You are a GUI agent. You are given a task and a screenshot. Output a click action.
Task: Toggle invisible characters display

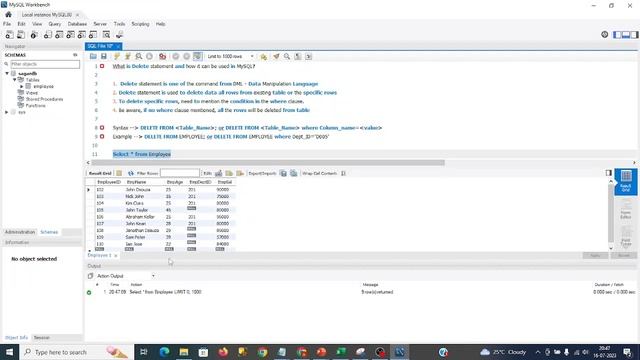coord(298,56)
